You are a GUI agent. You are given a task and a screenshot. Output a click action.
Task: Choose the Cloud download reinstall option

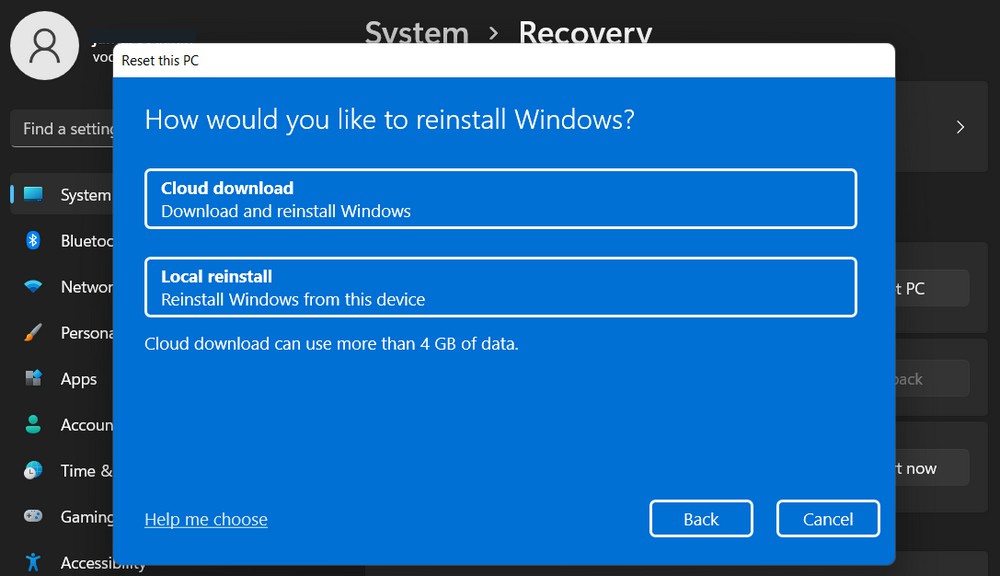click(x=501, y=198)
